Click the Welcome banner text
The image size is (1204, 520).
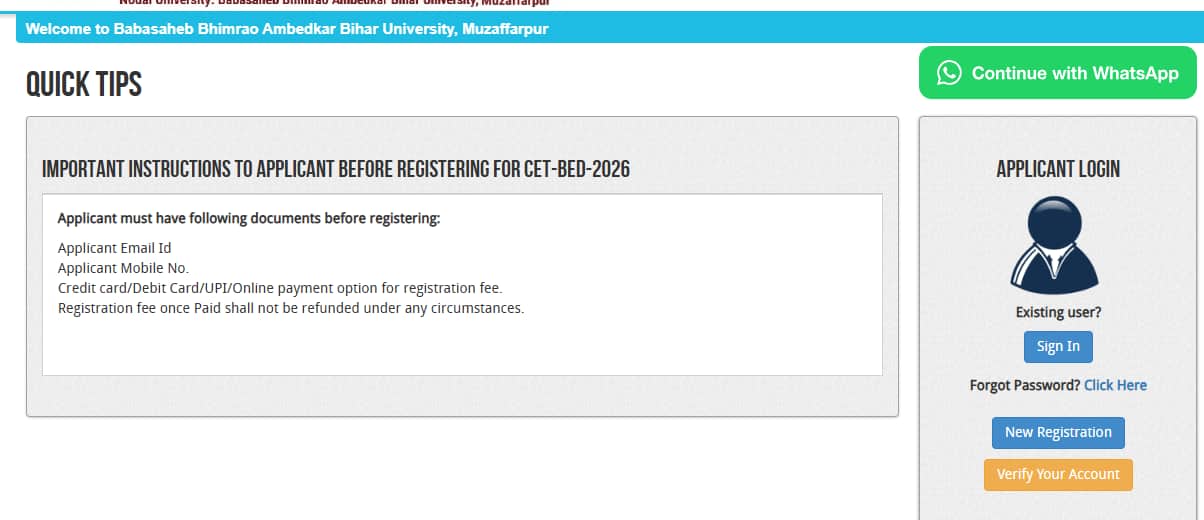287,29
